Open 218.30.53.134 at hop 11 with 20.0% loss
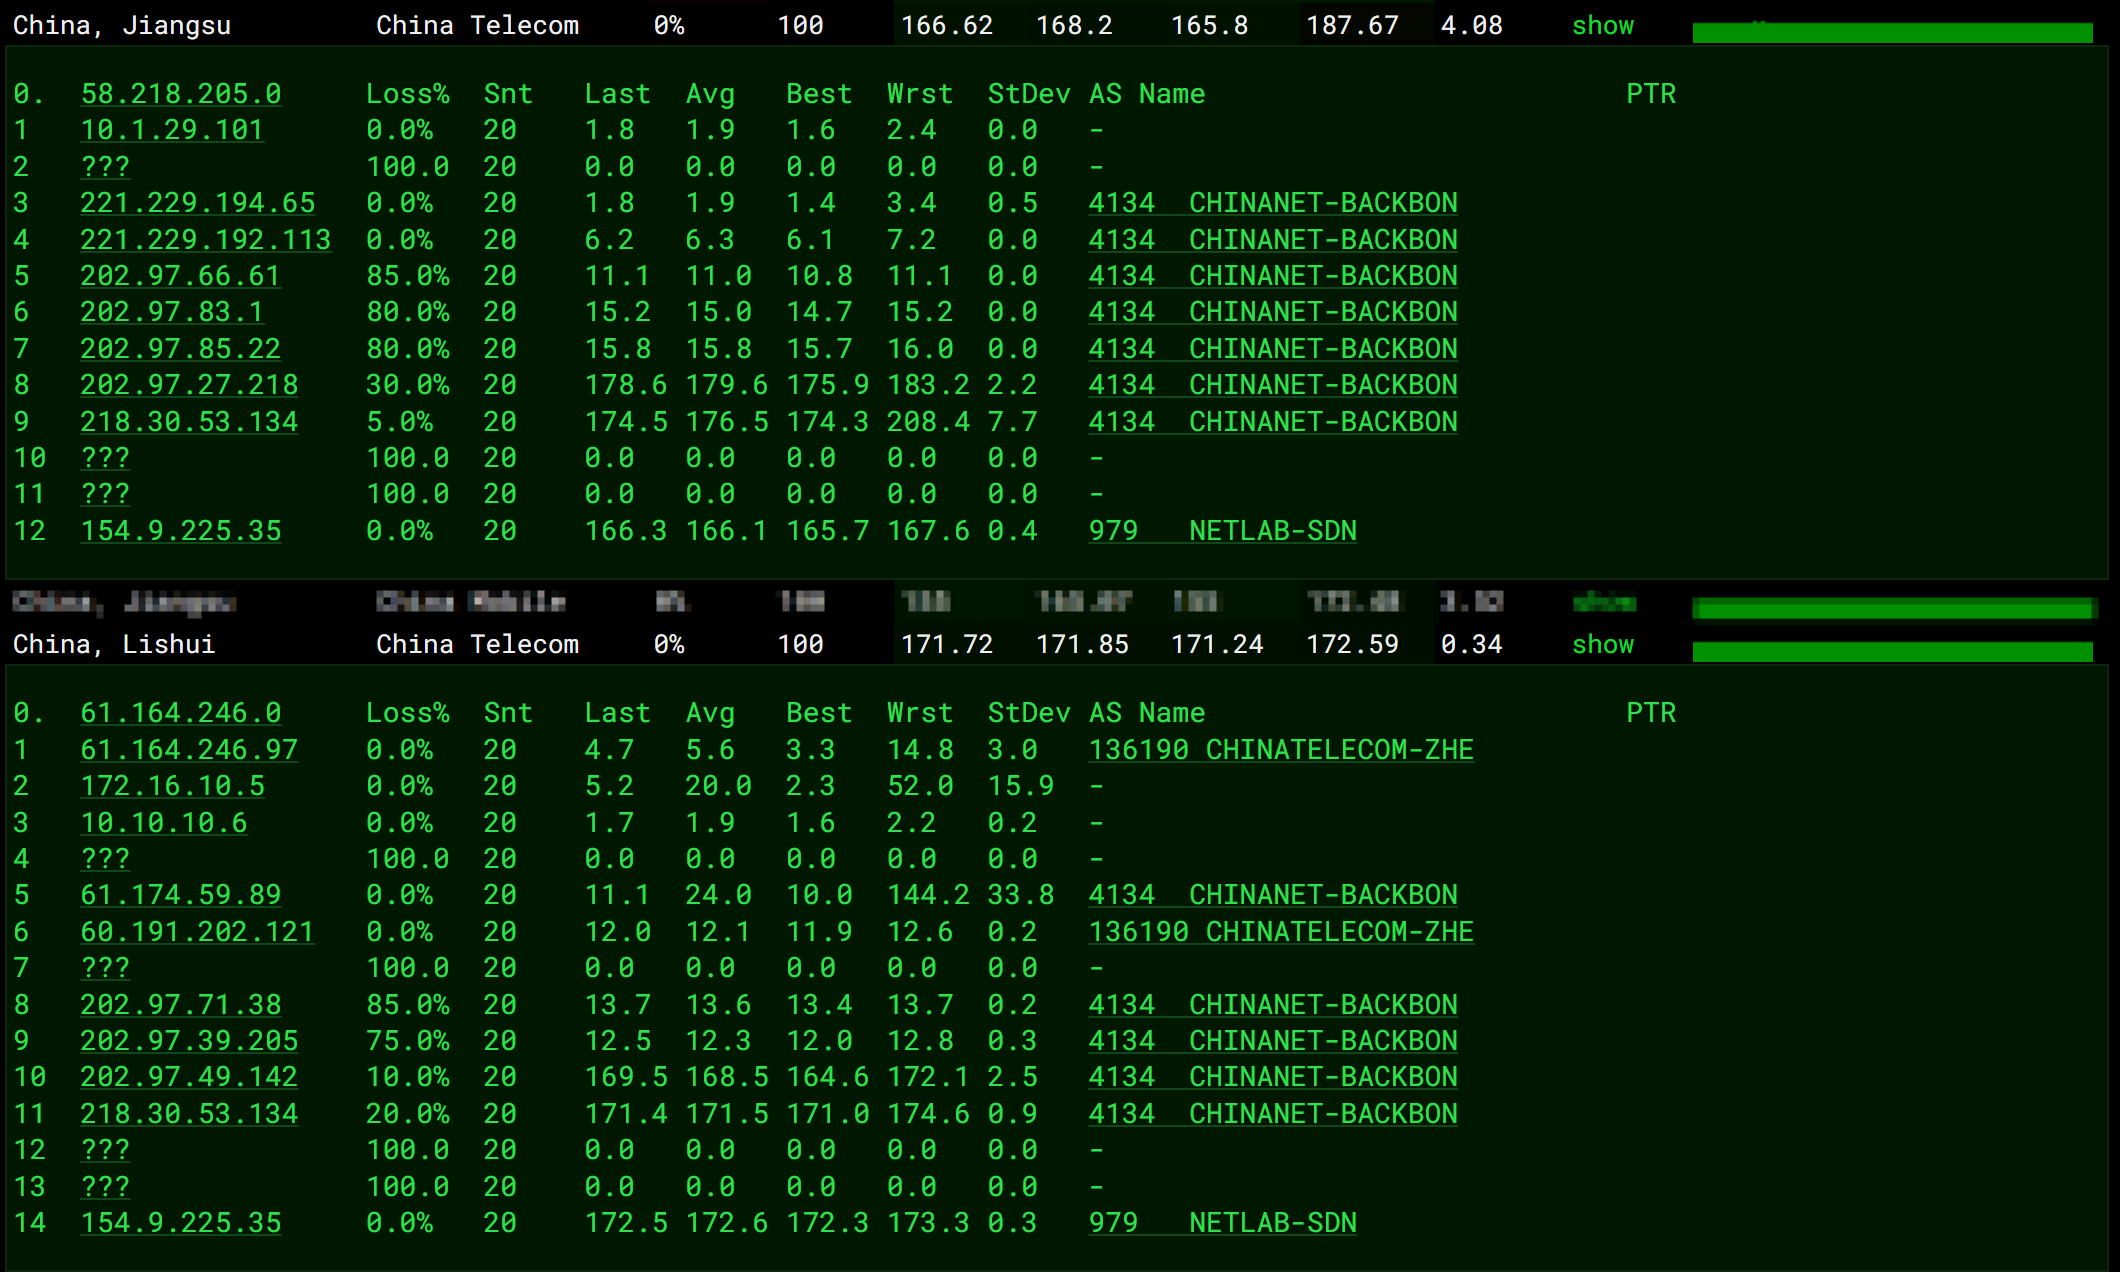This screenshot has height=1272, width=2120. 189,1114
